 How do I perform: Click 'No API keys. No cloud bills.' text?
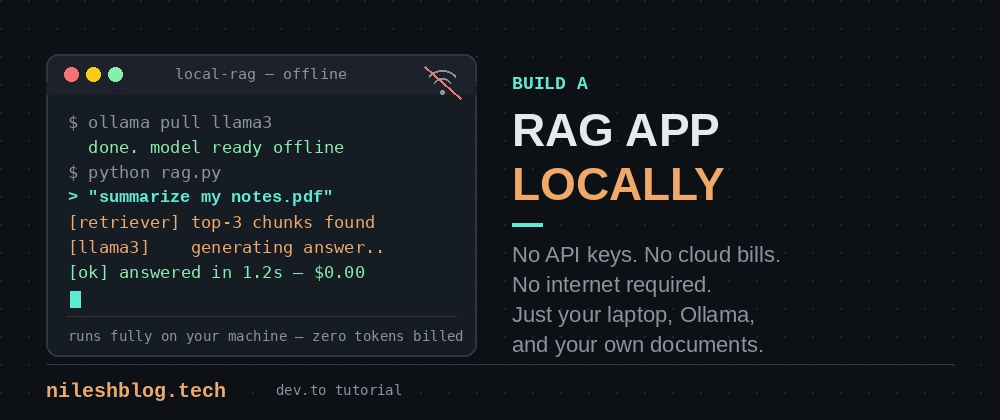pos(646,255)
